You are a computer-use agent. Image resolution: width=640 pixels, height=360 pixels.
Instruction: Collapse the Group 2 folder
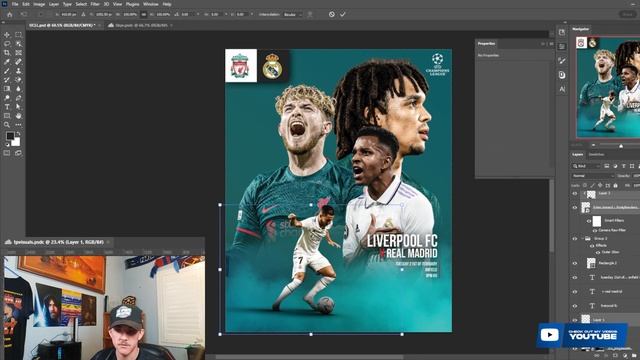point(582,238)
